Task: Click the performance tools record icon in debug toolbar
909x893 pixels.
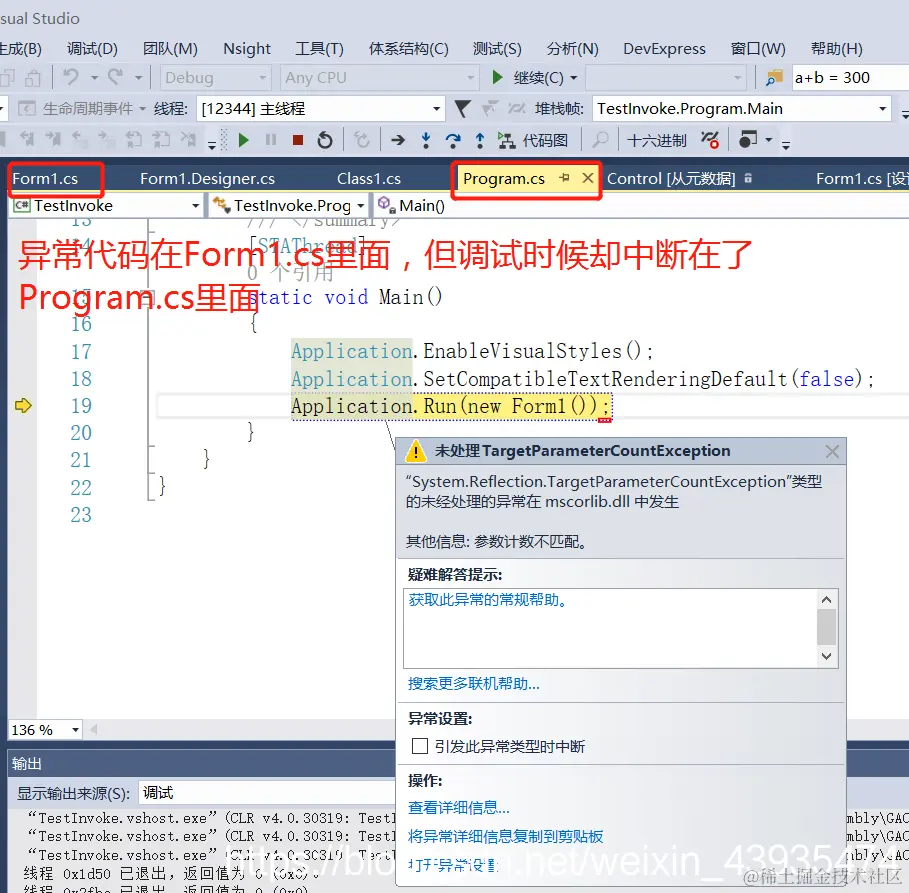Action: [x=748, y=140]
